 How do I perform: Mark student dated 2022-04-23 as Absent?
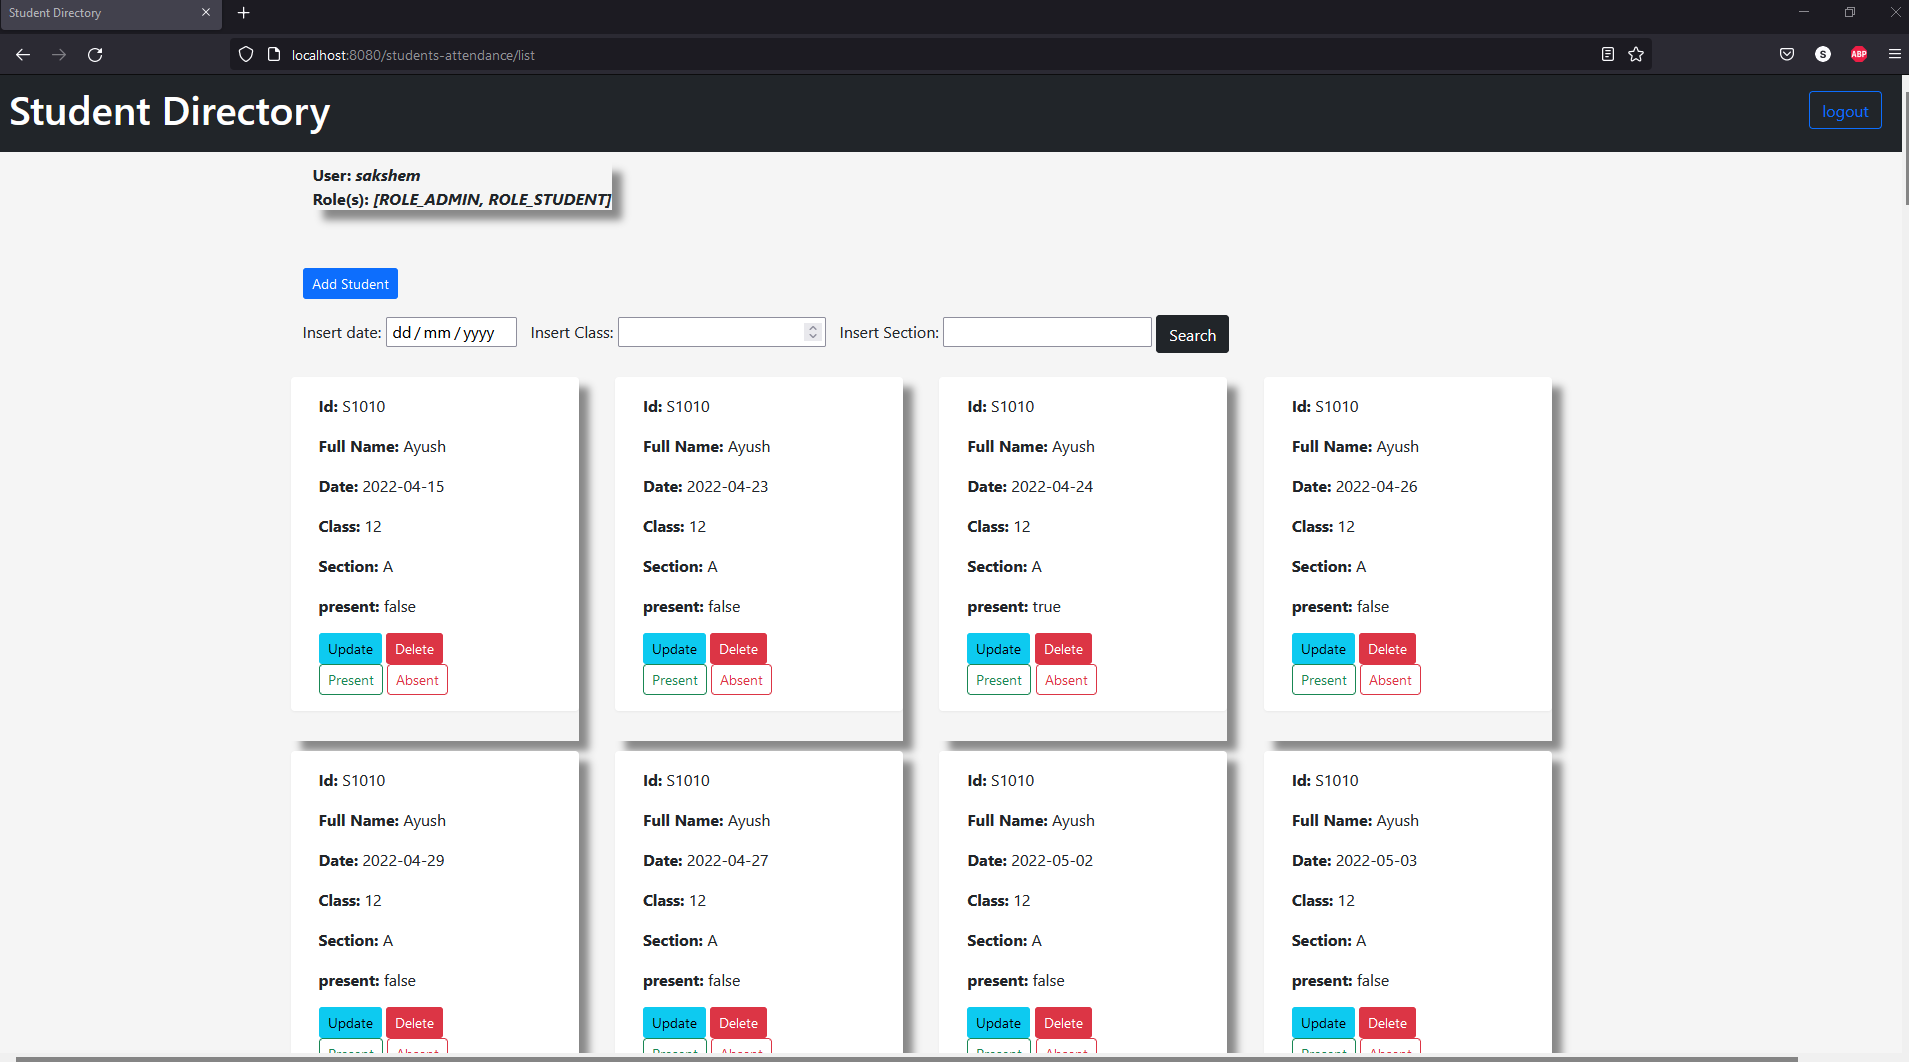click(x=740, y=679)
